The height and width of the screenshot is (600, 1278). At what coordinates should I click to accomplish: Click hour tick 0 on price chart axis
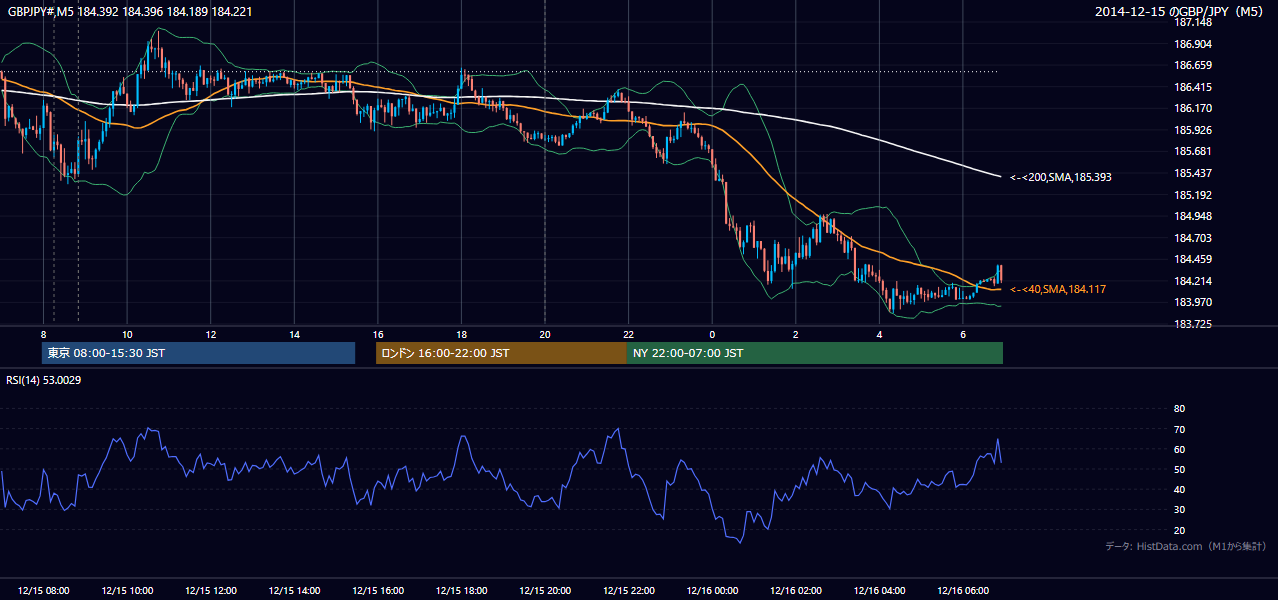[712, 333]
